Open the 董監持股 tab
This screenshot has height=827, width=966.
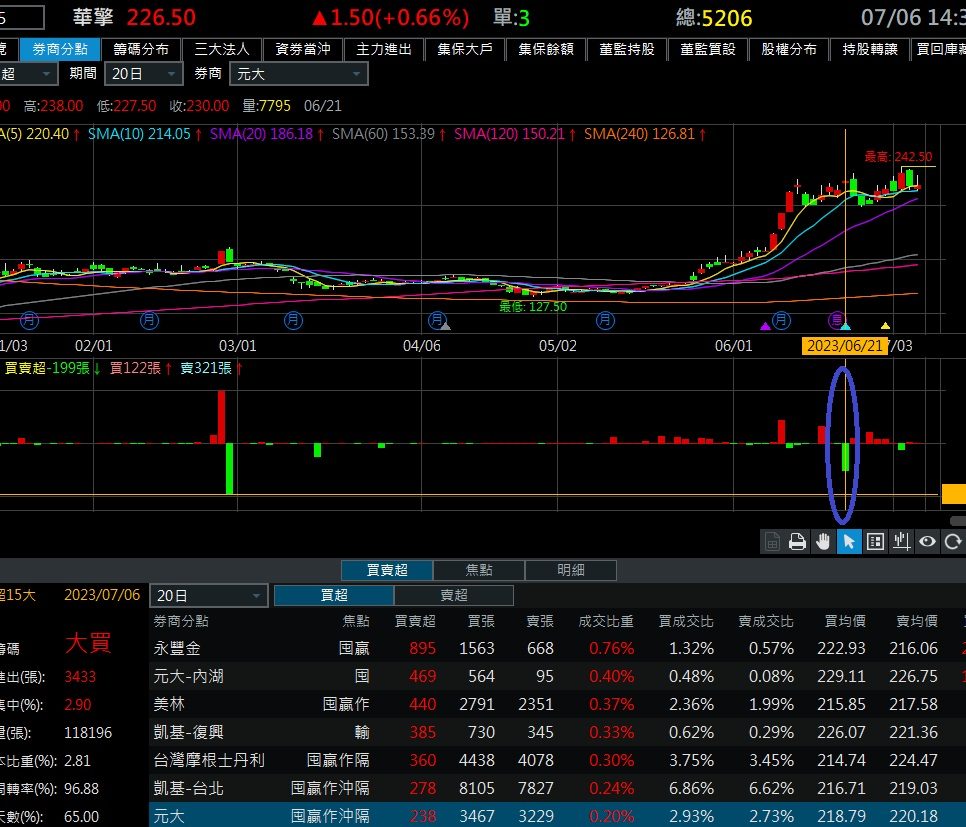pos(627,49)
